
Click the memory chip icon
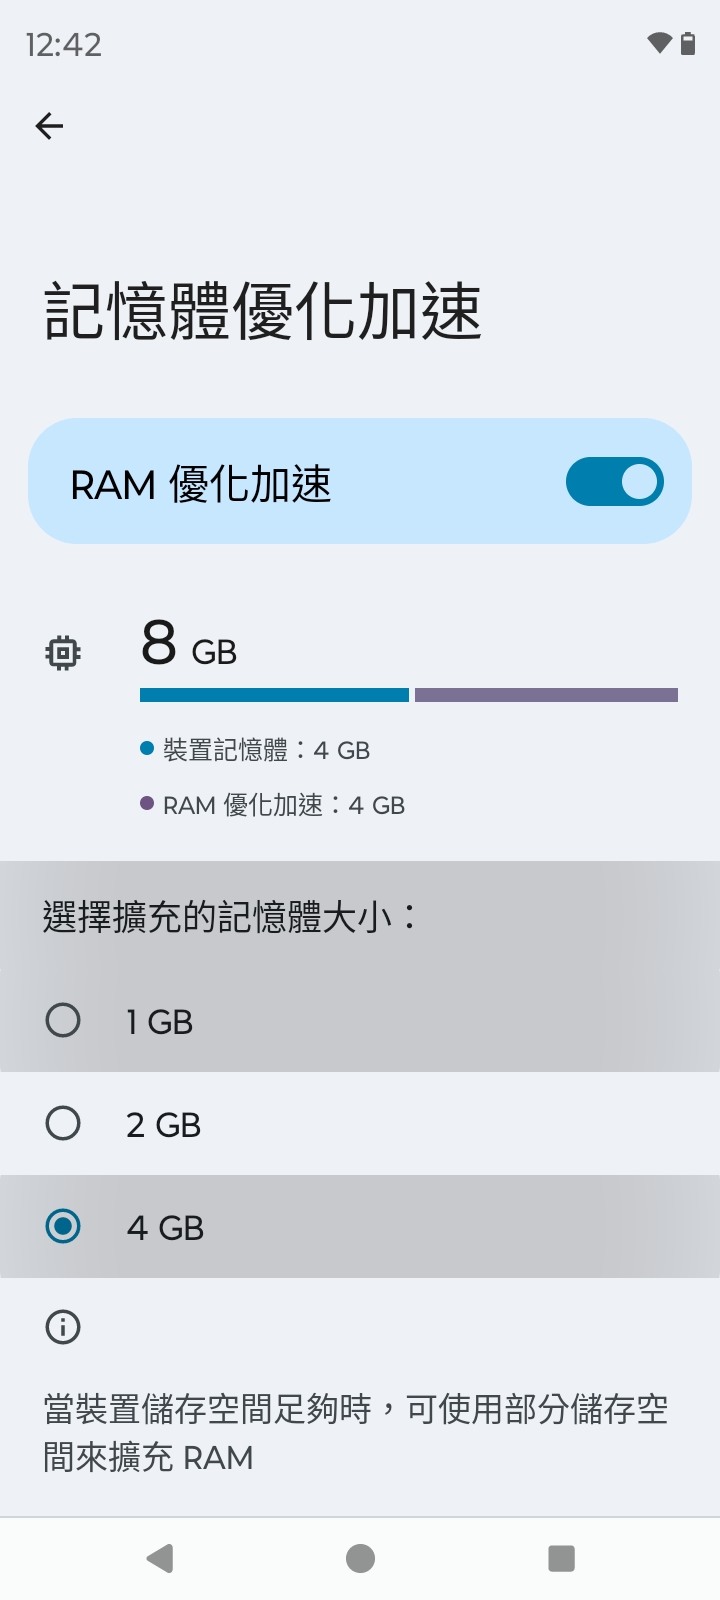point(63,653)
